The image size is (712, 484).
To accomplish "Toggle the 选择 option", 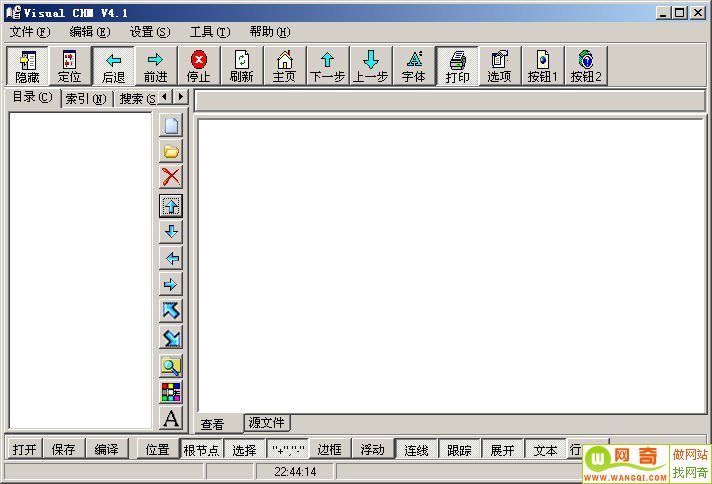I will pos(244,449).
